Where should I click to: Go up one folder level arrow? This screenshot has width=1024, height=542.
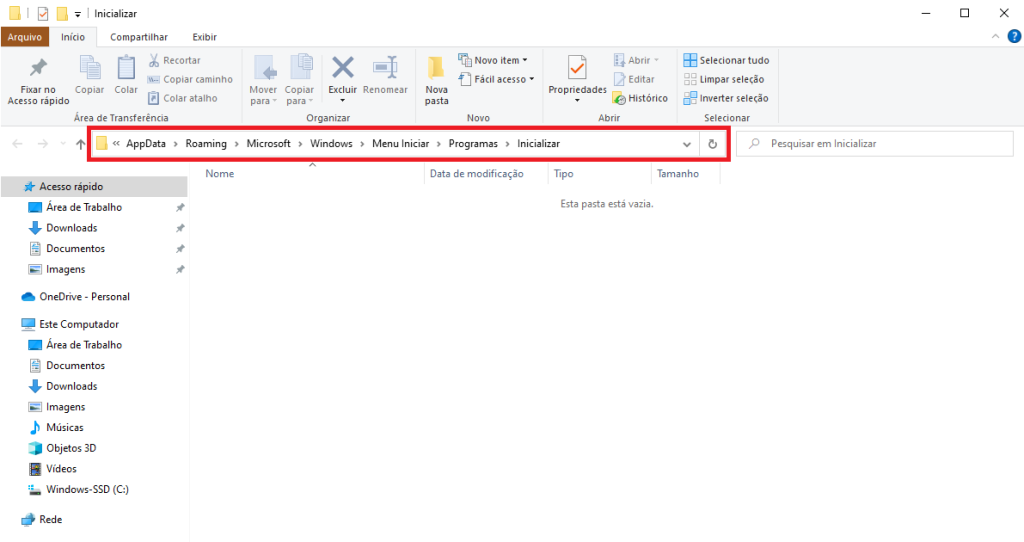[x=80, y=144]
